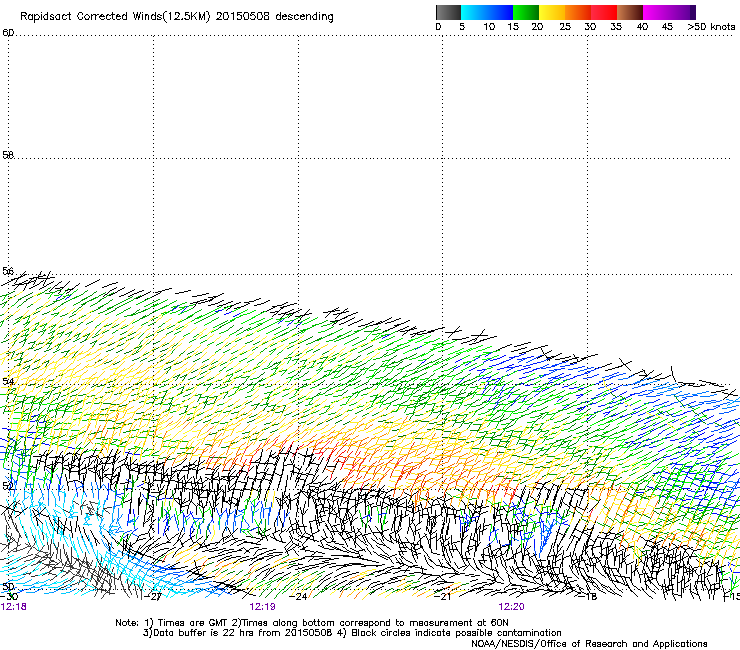The width and height of the screenshot is (740, 650).
Task: Click the magenta 40-45 knots legend swatch
Action: (x=656, y=12)
